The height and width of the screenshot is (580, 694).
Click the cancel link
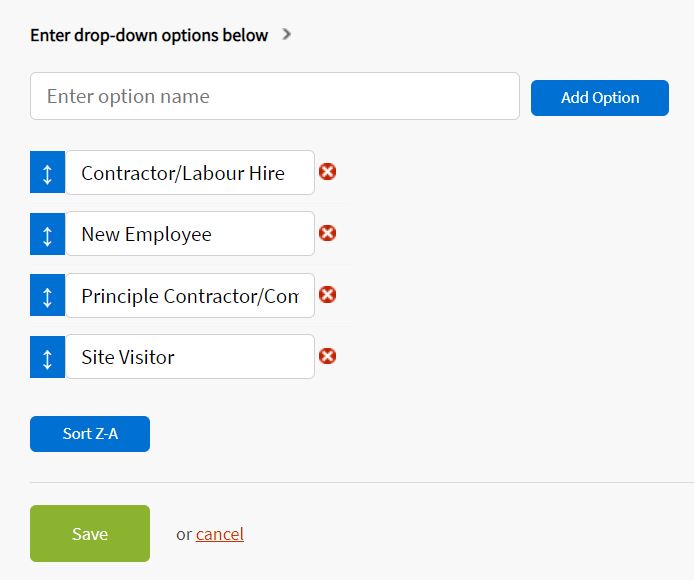220,534
